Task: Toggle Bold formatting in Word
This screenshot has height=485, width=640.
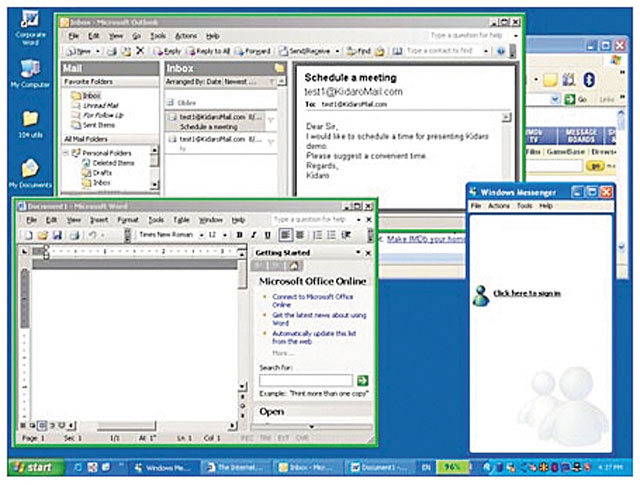Action: coord(240,235)
